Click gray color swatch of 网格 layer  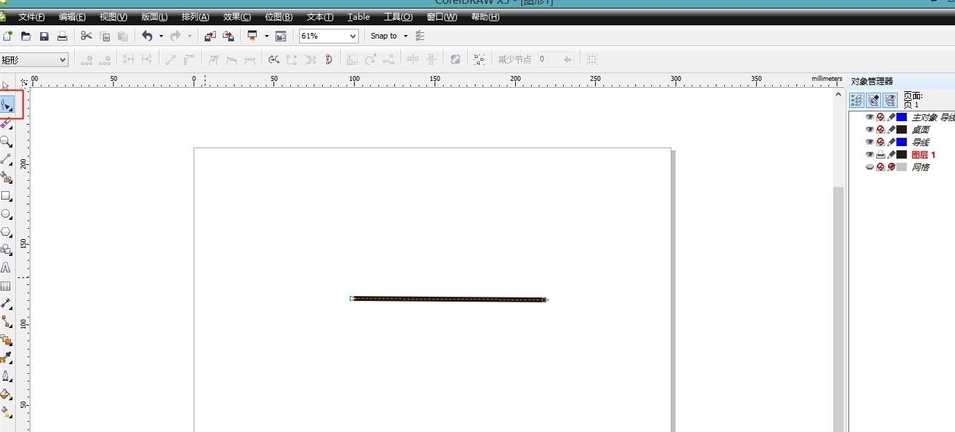pos(902,167)
